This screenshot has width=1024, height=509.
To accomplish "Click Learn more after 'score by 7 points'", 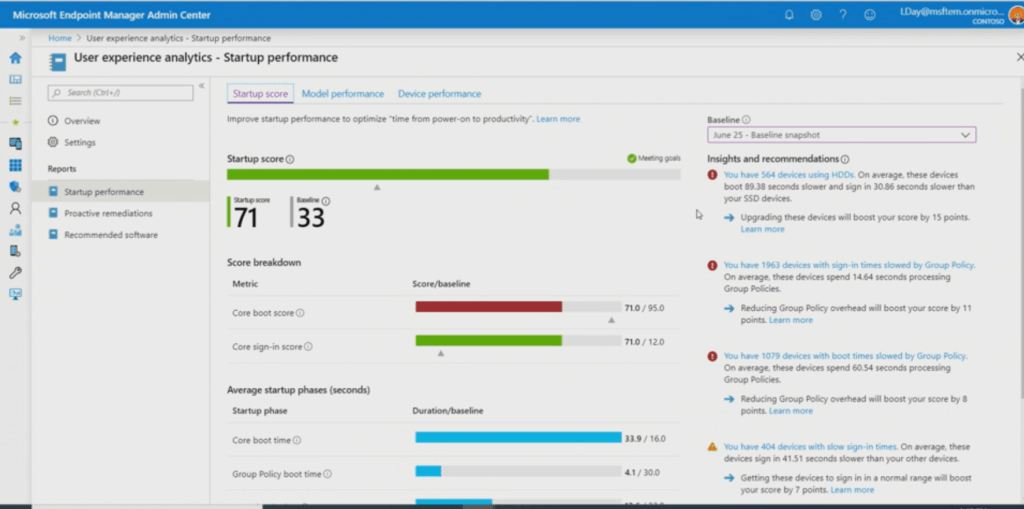I will coord(852,490).
